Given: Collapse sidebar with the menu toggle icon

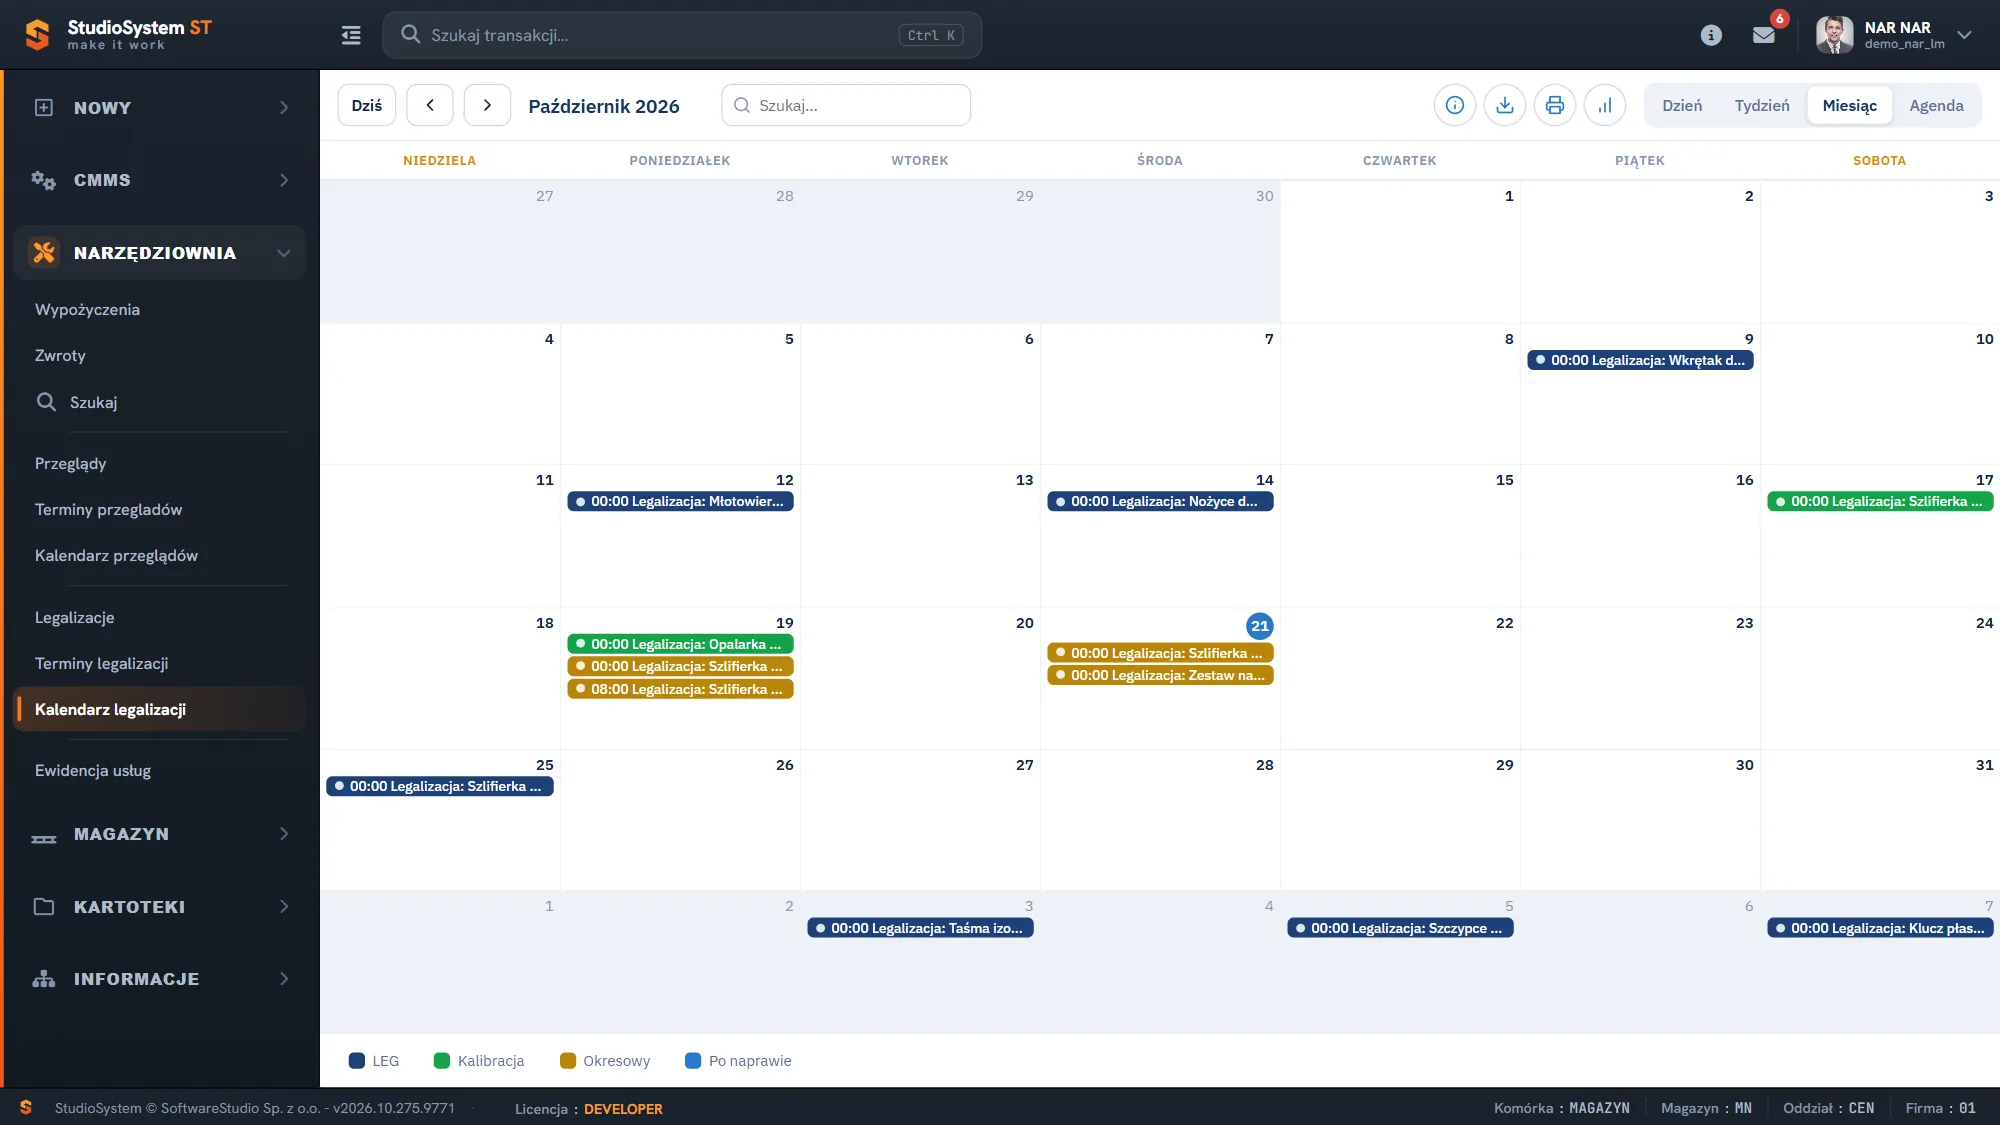Looking at the screenshot, I should pyautogui.click(x=351, y=35).
